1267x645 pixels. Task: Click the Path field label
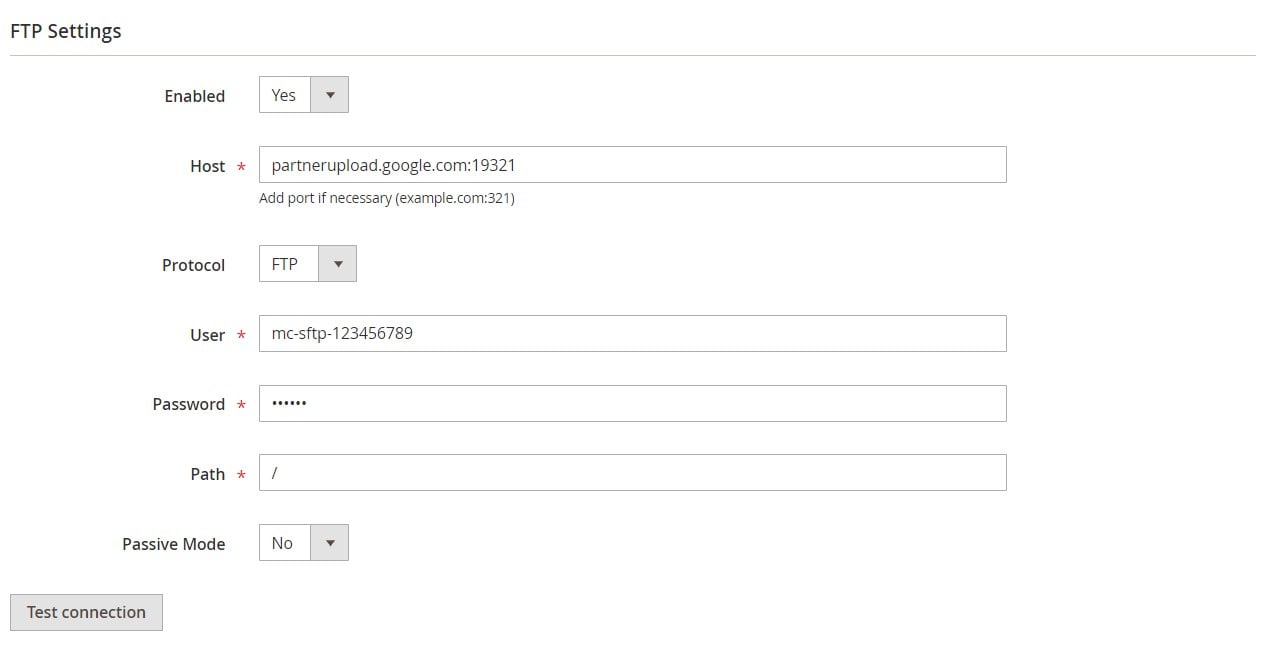click(x=208, y=474)
